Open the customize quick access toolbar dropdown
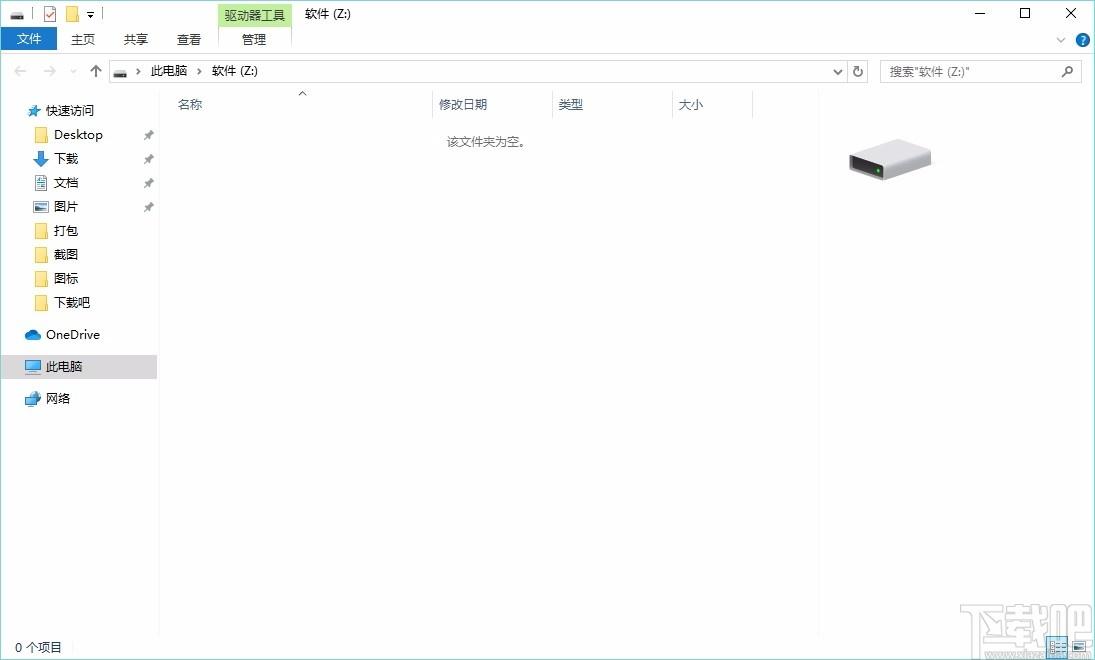 click(90, 15)
